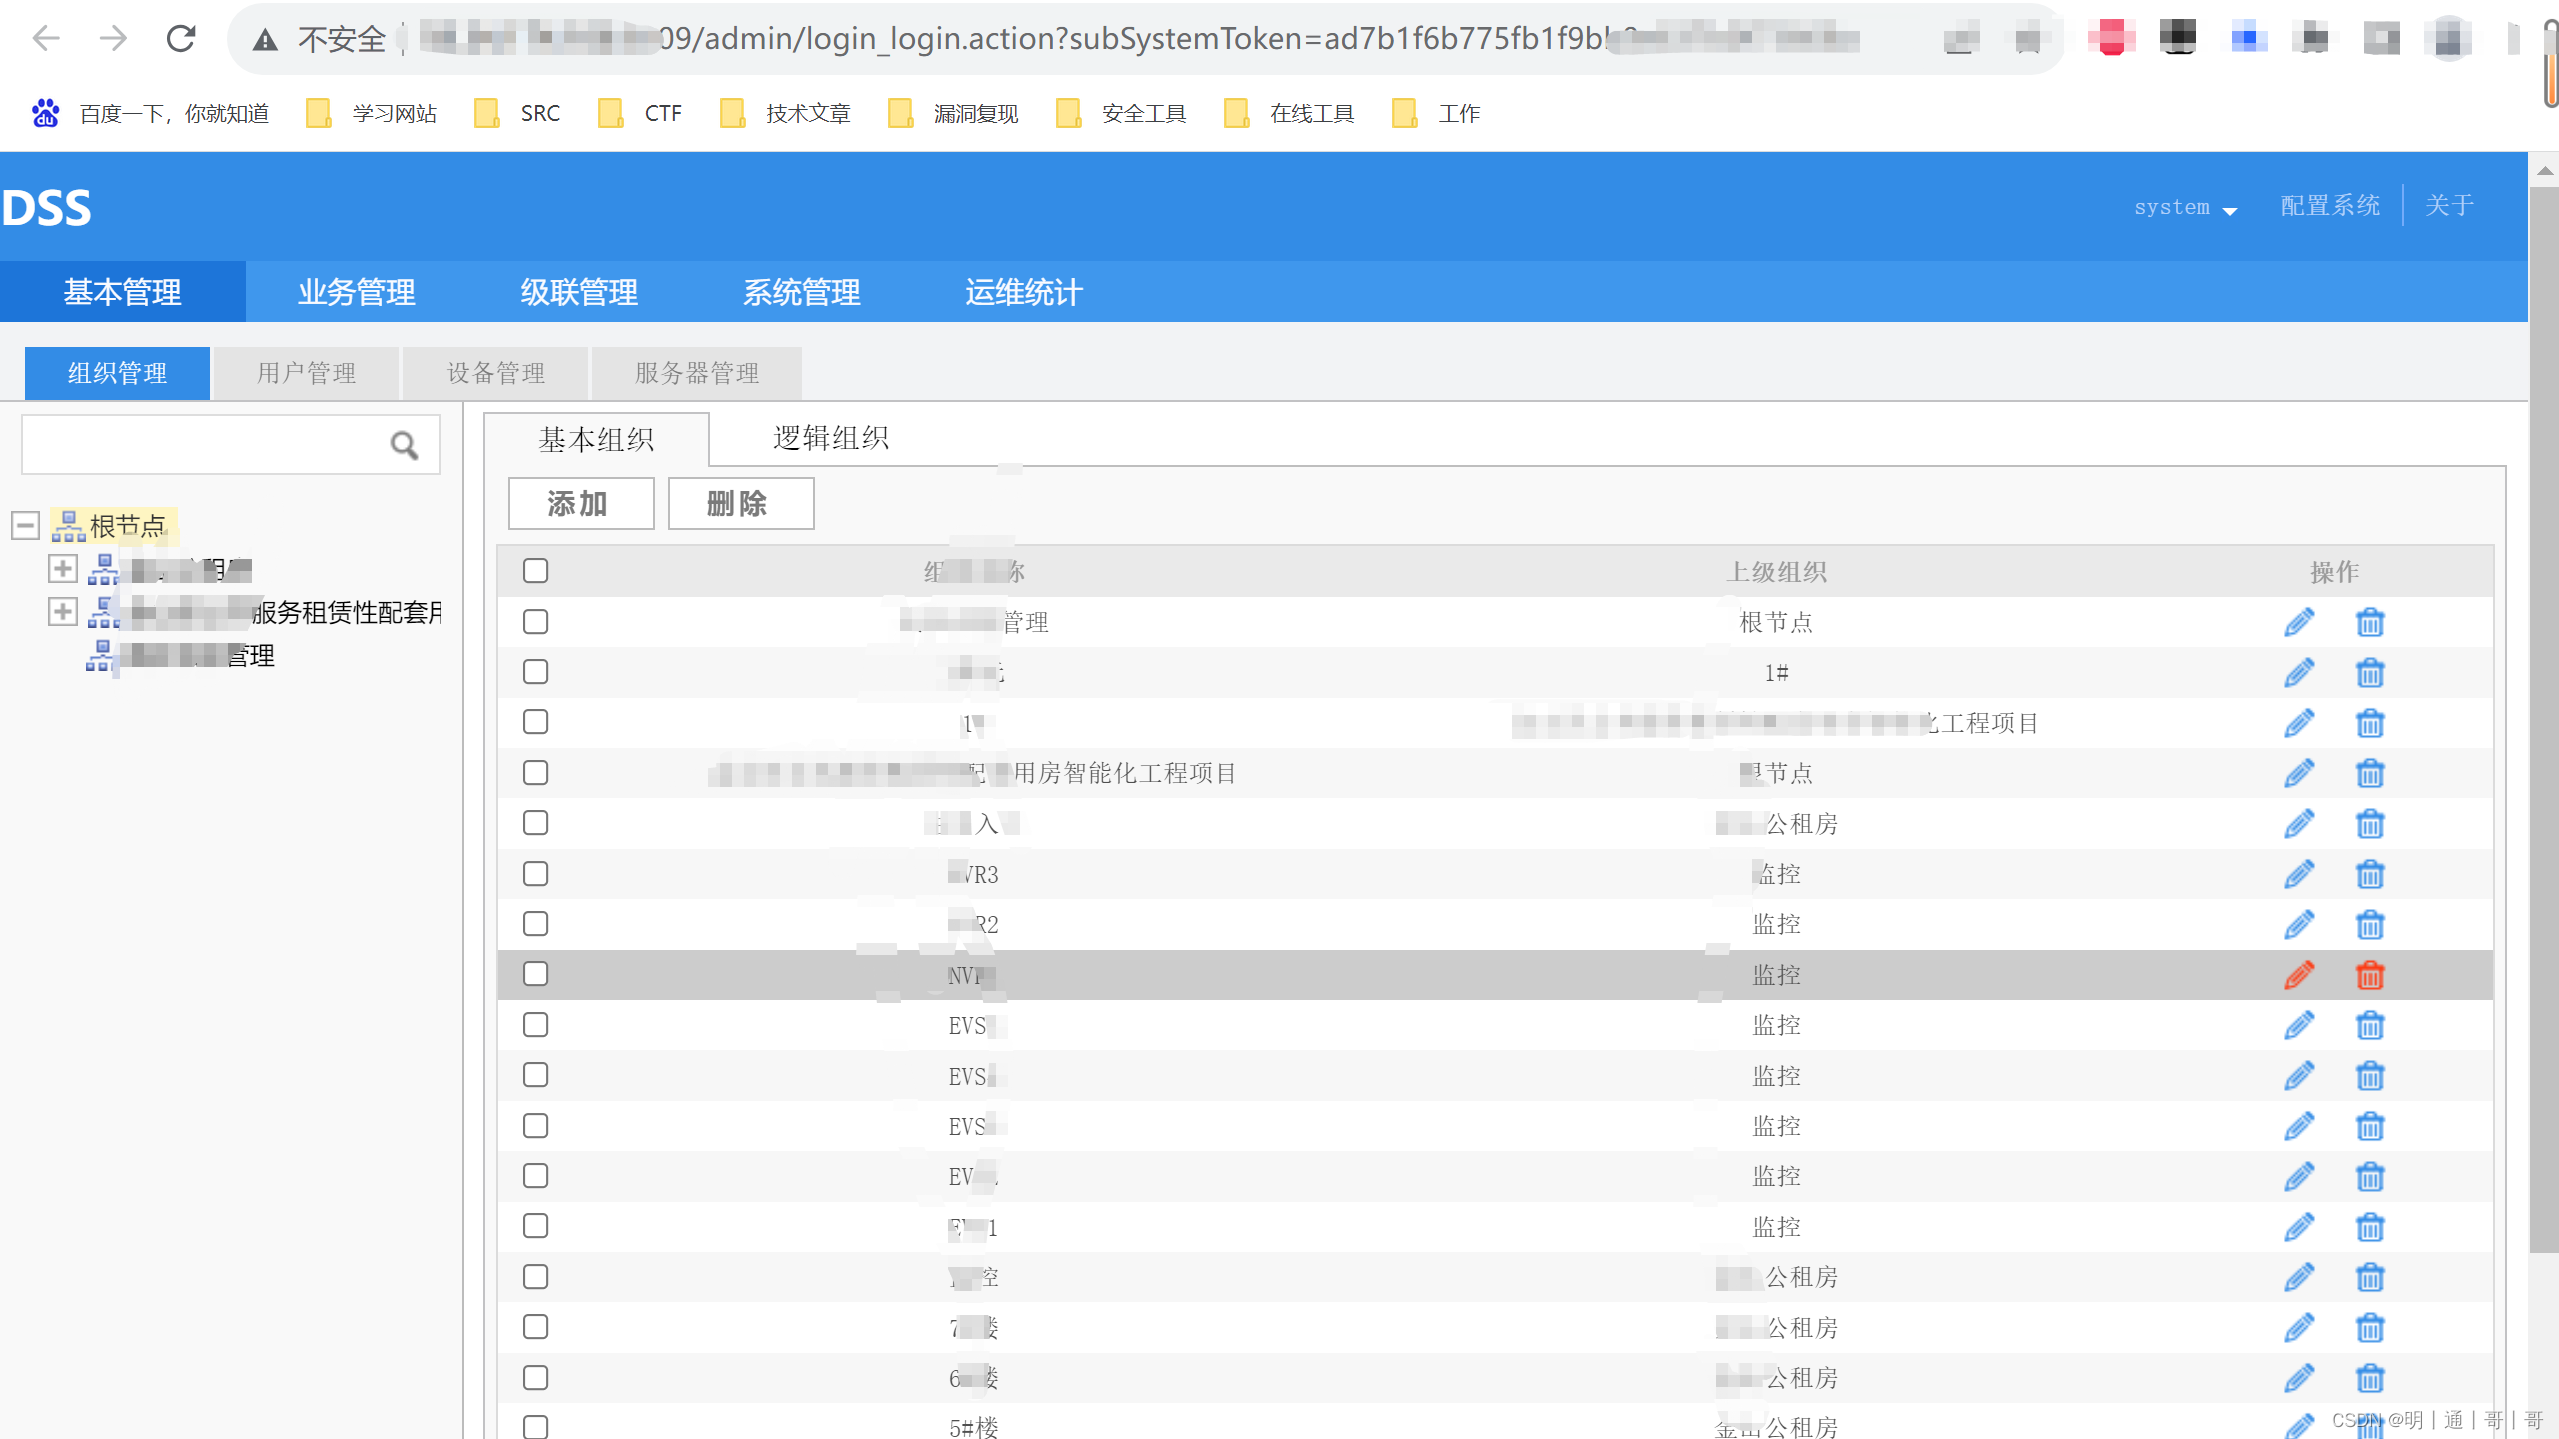Open the 服务器管理 tab

697,373
